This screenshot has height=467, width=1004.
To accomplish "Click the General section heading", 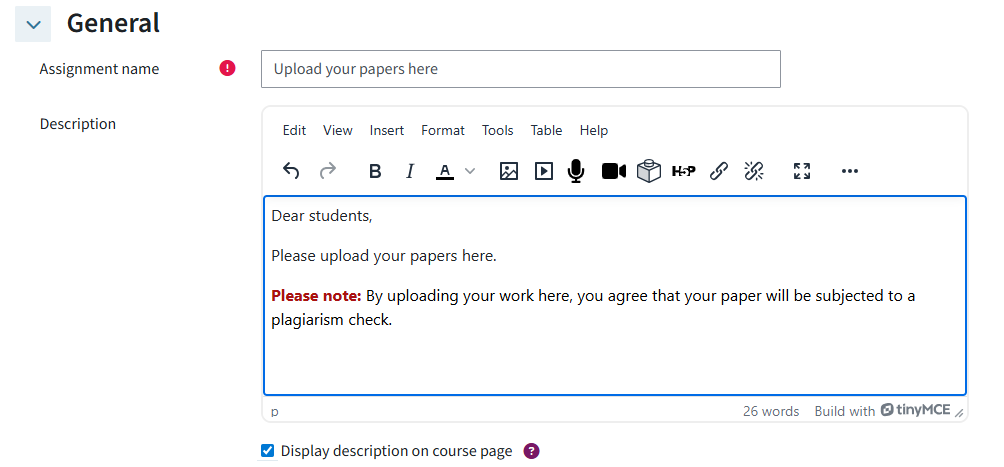I will 113,23.
